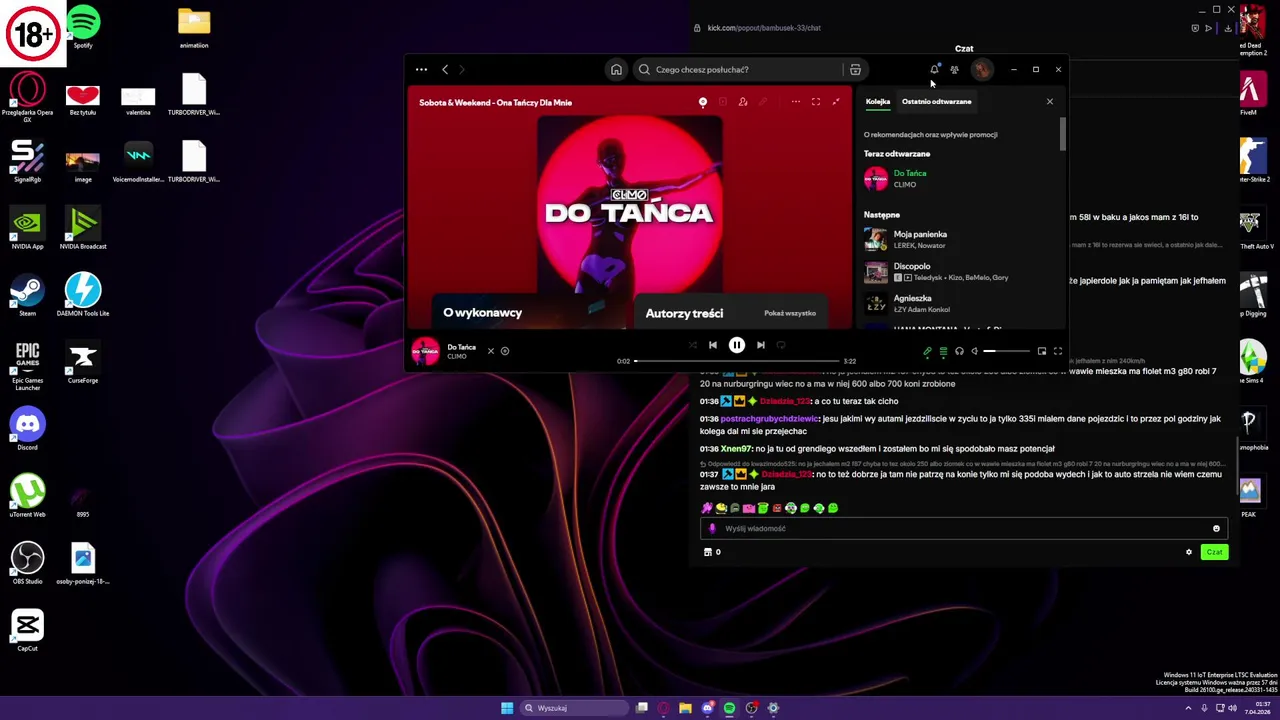Click the X icon next to Do Tańca
The height and width of the screenshot is (720, 1280).
point(490,351)
